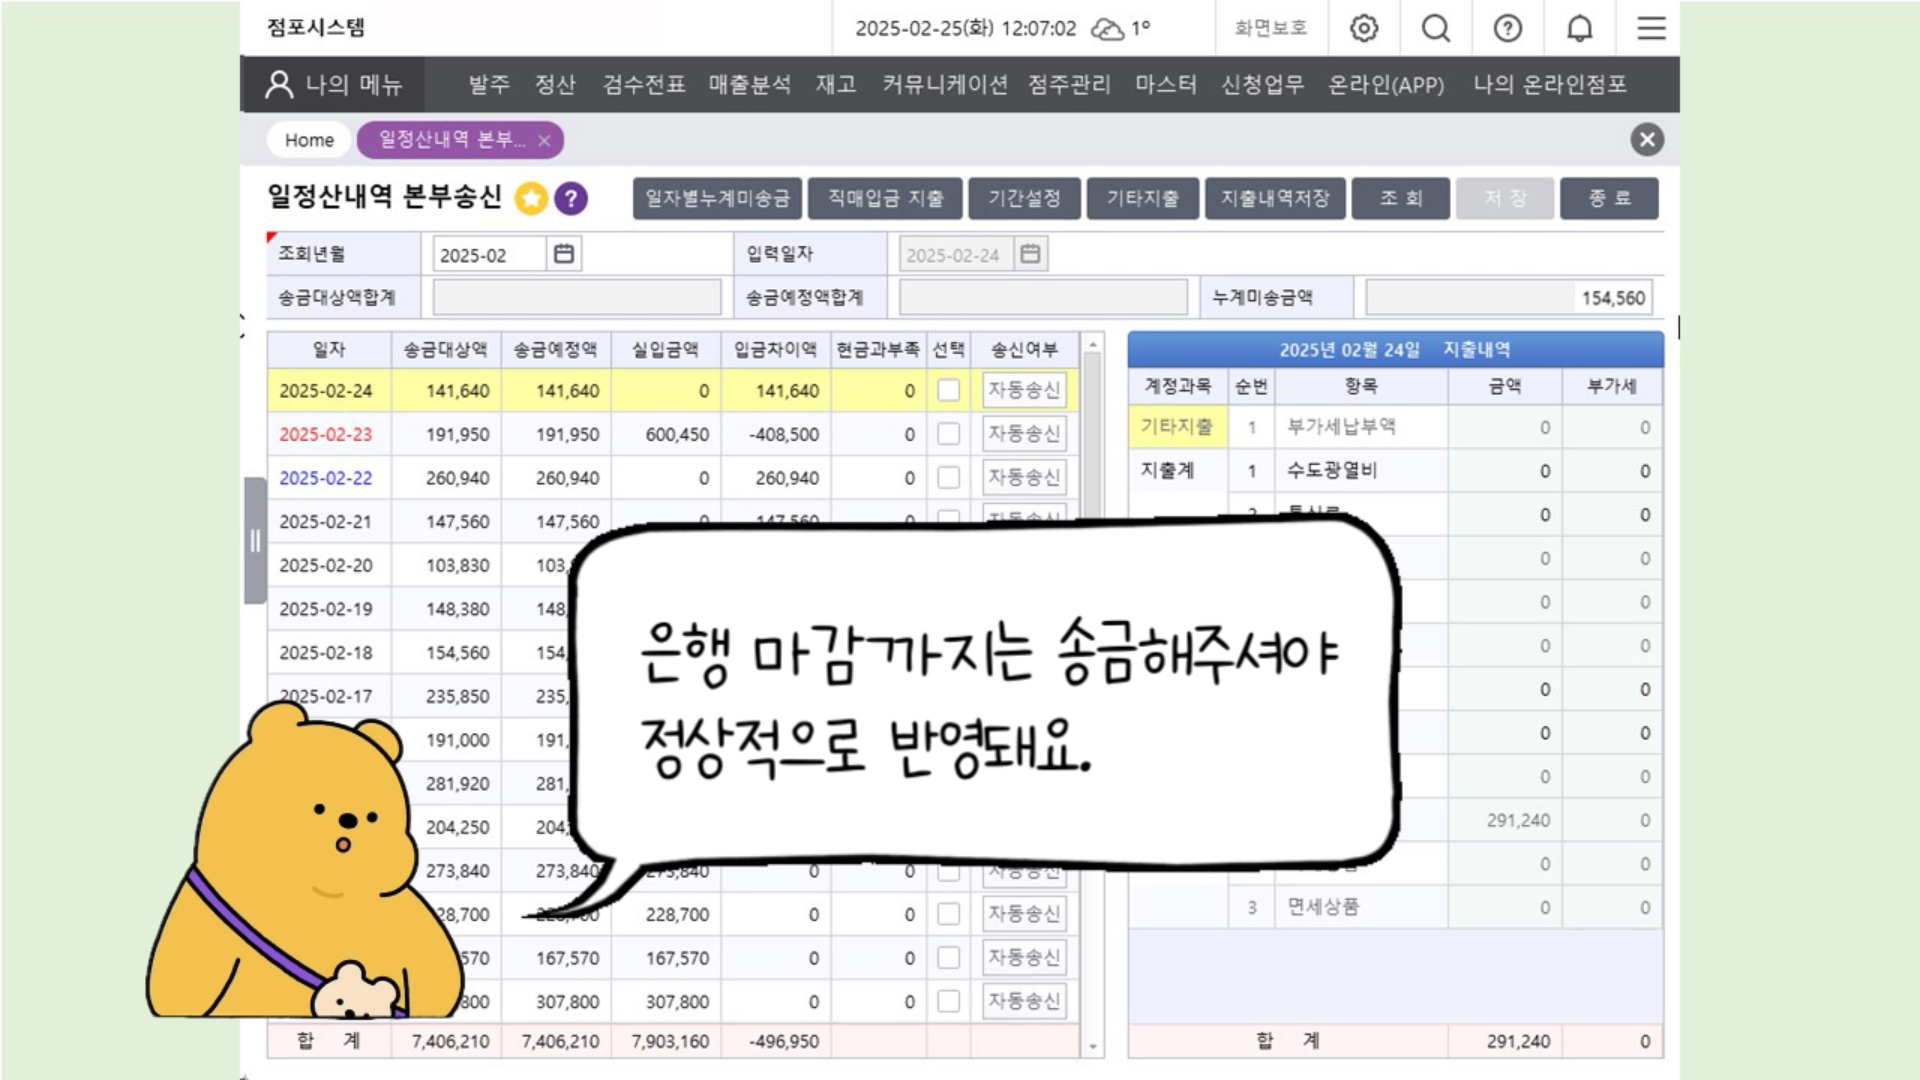Close all tabs with the dark X icon
The height and width of the screenshot is (1080, 1920).
1647,139
